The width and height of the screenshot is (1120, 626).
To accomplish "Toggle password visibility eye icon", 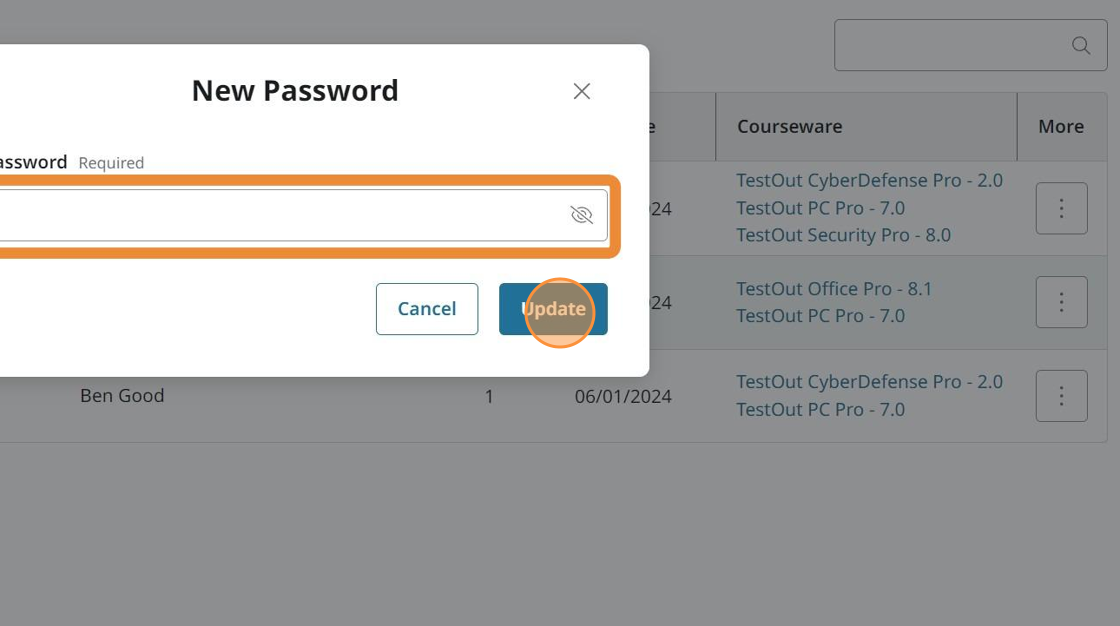I will (x=581, y=215).
